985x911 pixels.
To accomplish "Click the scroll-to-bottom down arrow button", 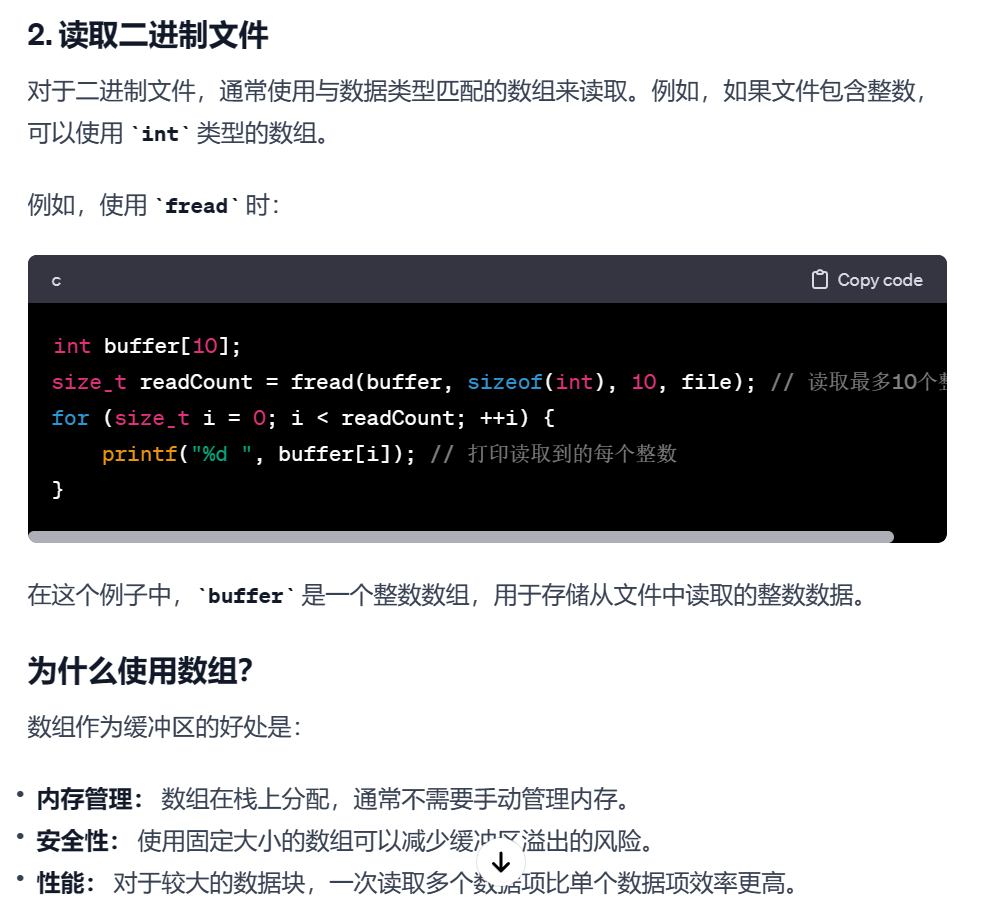I will [501, 863].
